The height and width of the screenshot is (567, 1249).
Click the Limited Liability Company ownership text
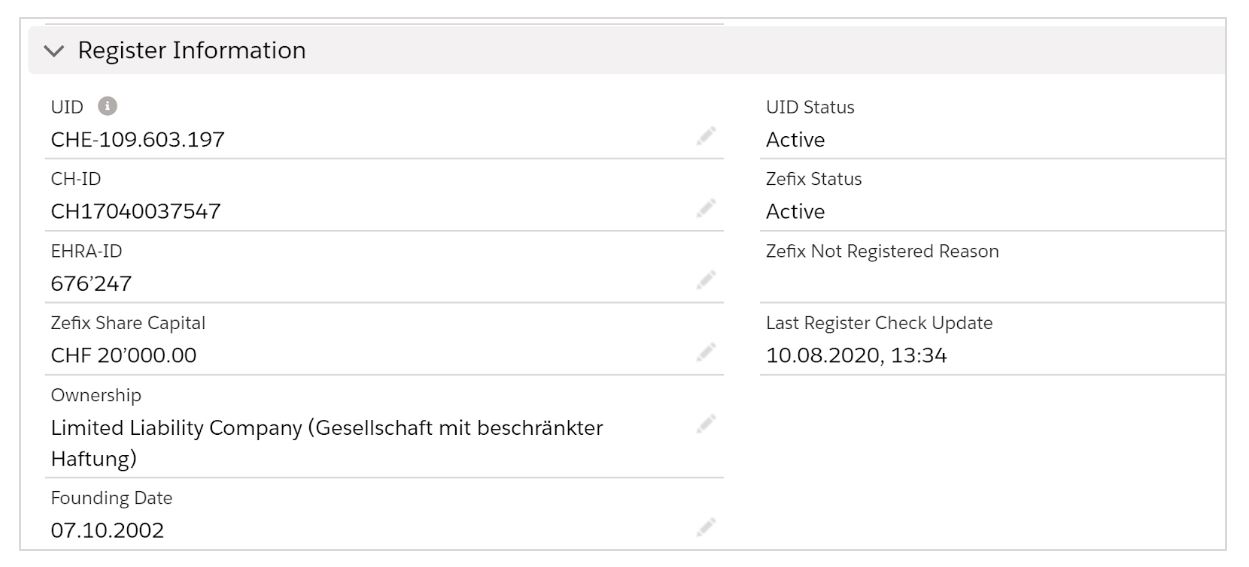click(x=326, y=428)
